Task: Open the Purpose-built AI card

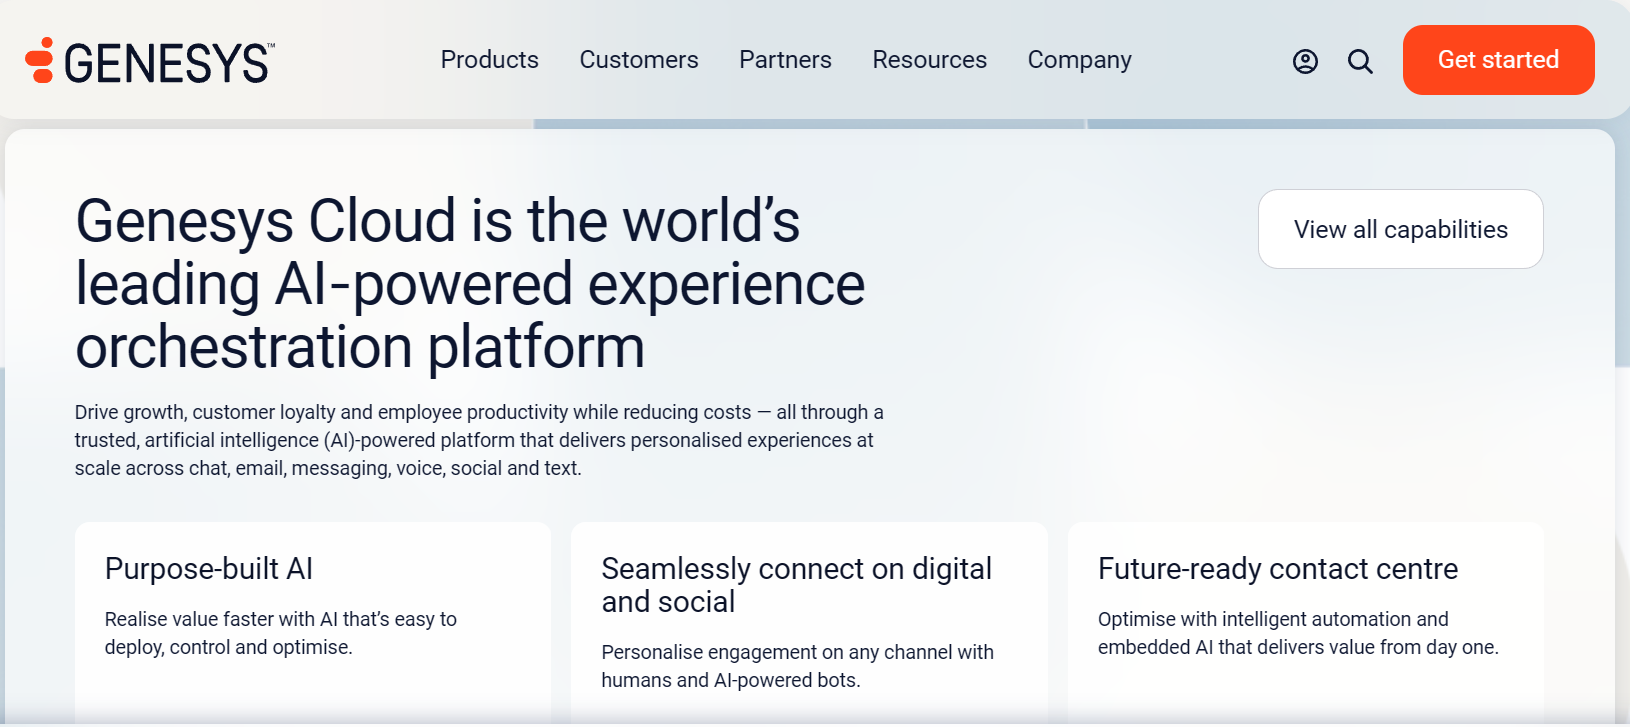Action: click(313, 623)
